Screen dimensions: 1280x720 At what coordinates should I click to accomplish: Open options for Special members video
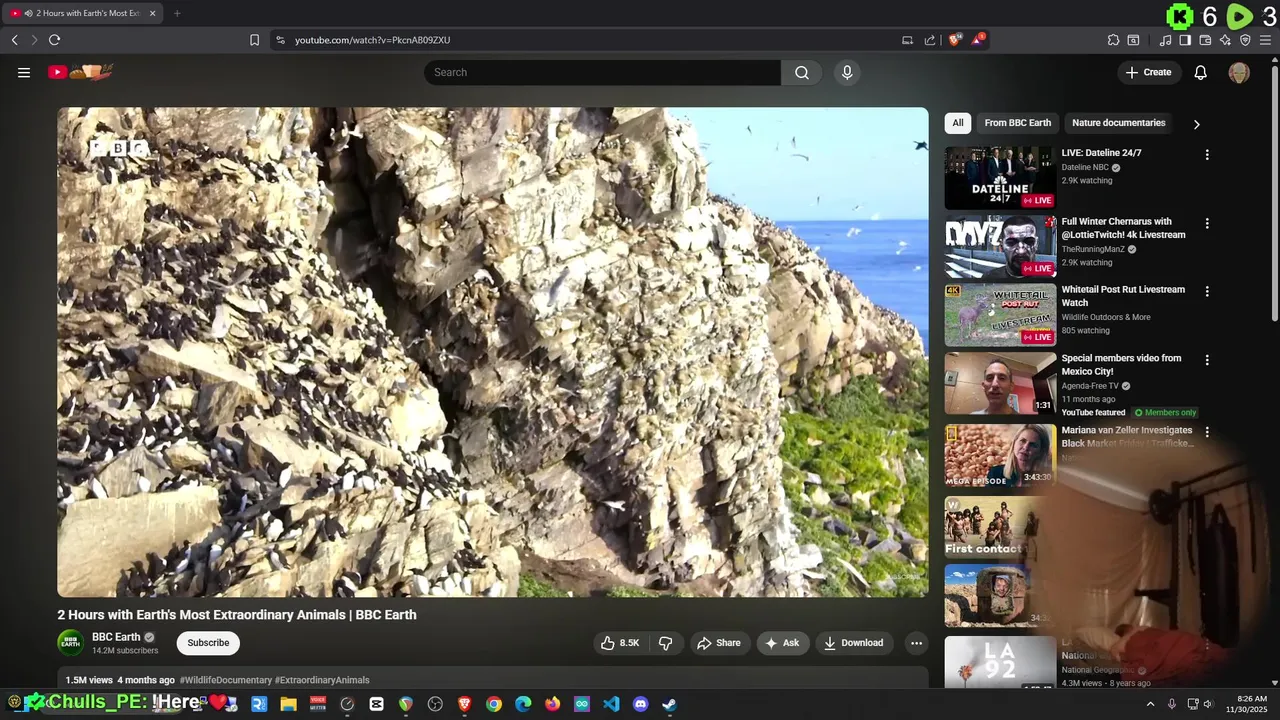[x=1207, y=359]
